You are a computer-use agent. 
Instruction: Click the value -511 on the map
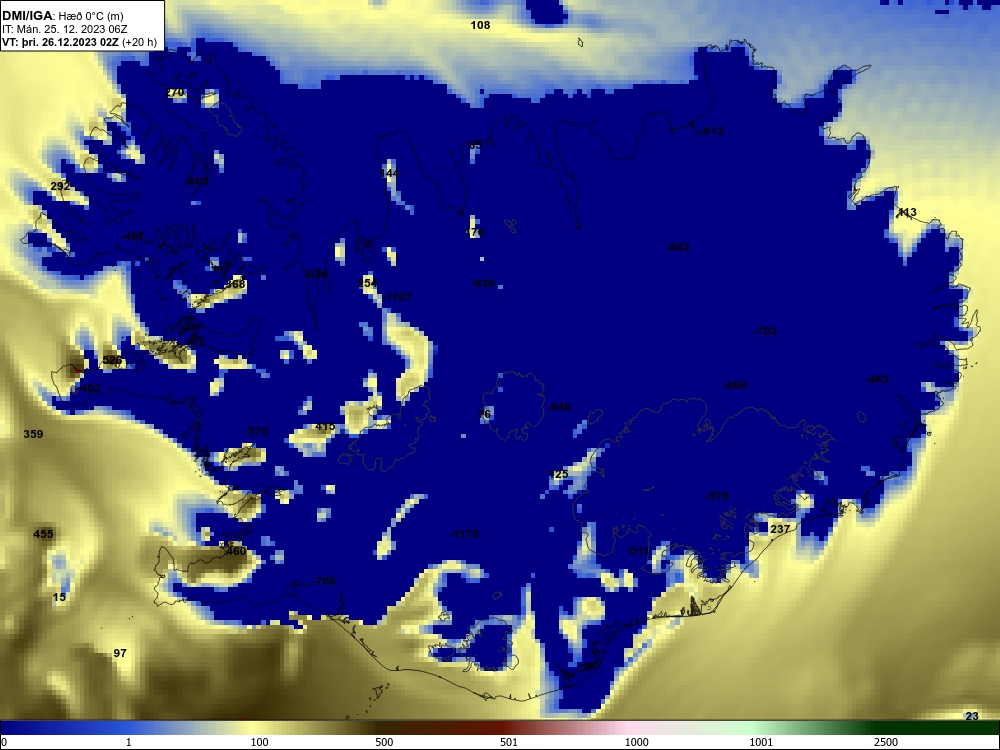pos(637,551)
